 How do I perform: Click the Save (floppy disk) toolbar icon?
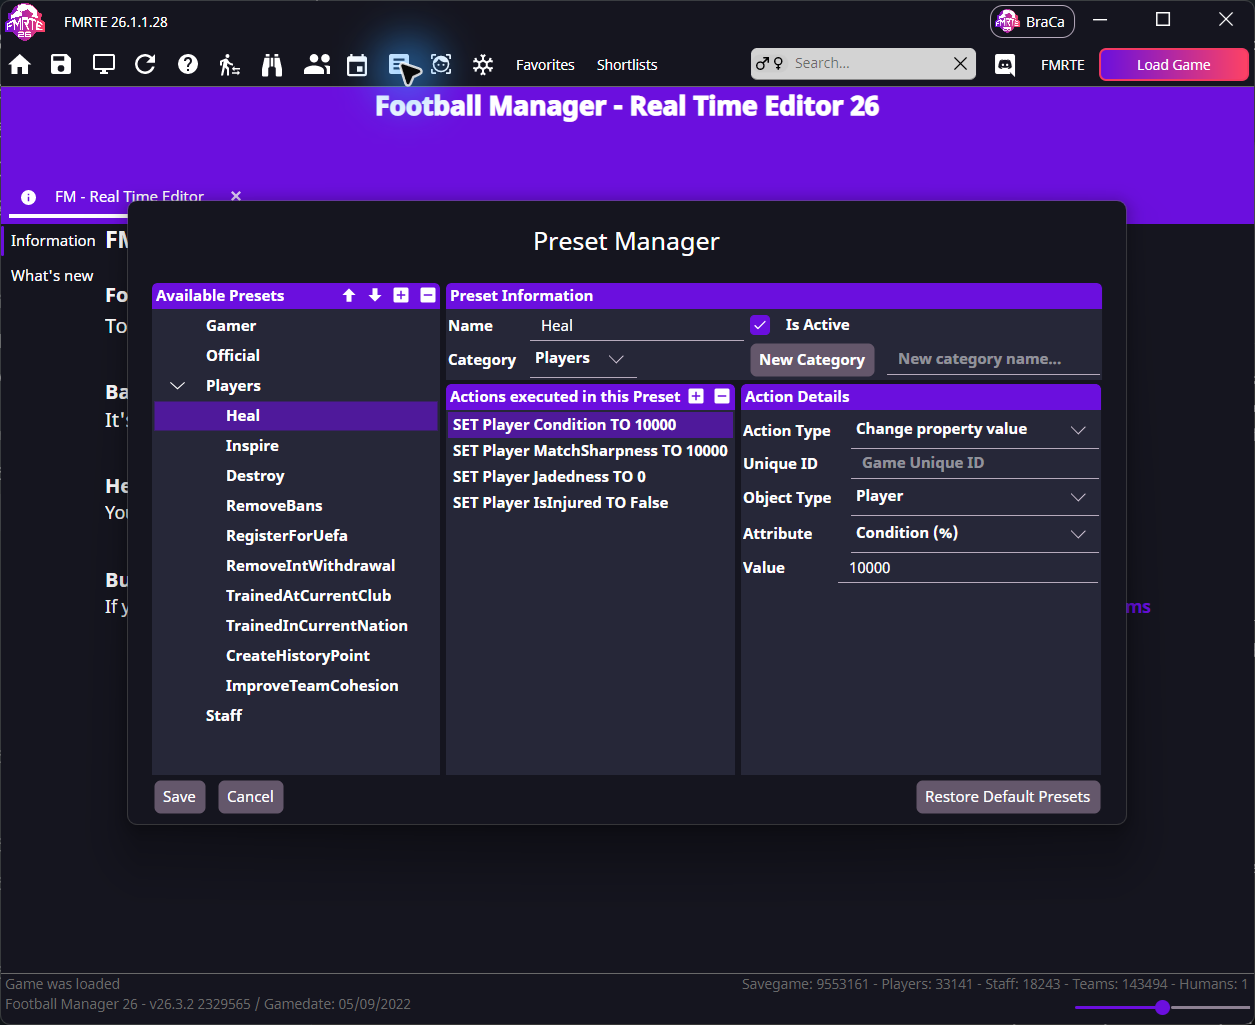61,65
